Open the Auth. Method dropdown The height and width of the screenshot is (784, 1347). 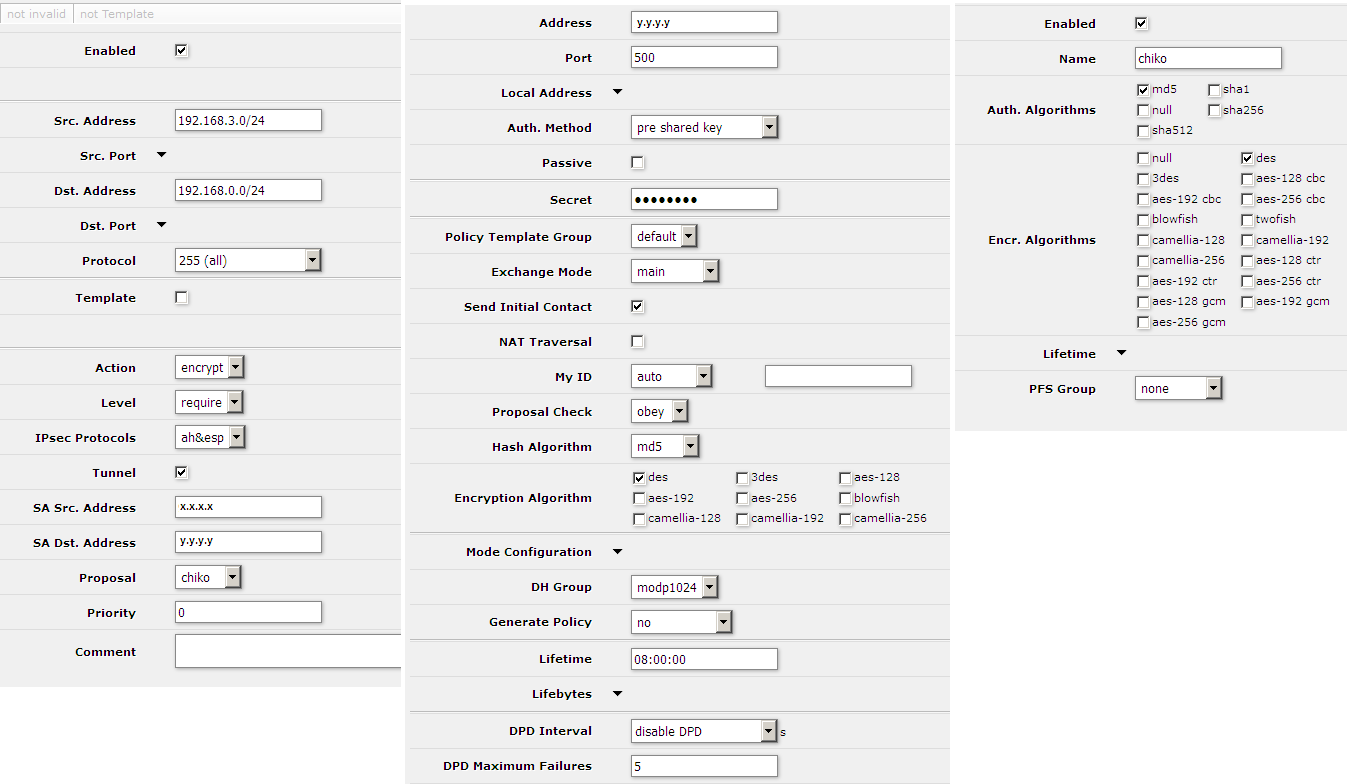[x=769, y=128]
